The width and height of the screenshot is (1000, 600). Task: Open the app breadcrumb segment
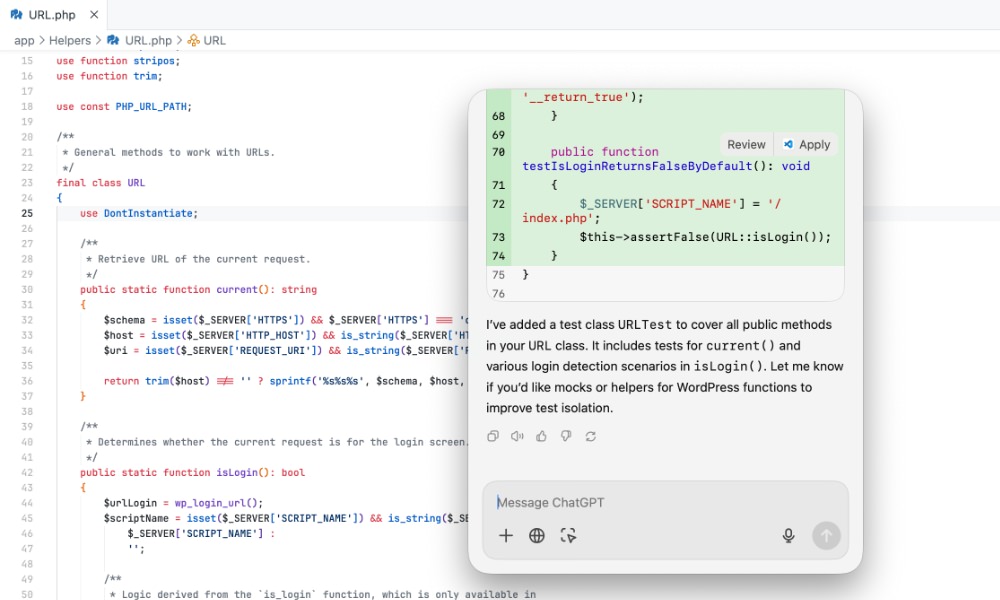[24, 40]
